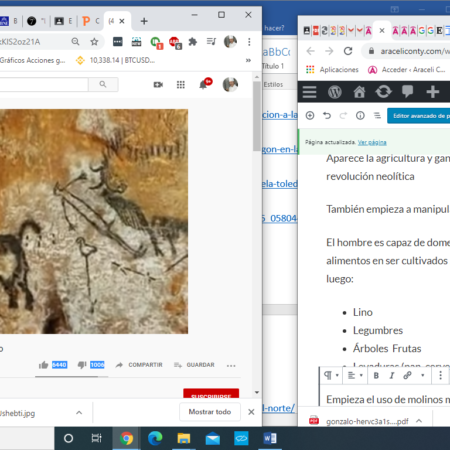Click plus new content in admin bar

(x=432, y=92)
